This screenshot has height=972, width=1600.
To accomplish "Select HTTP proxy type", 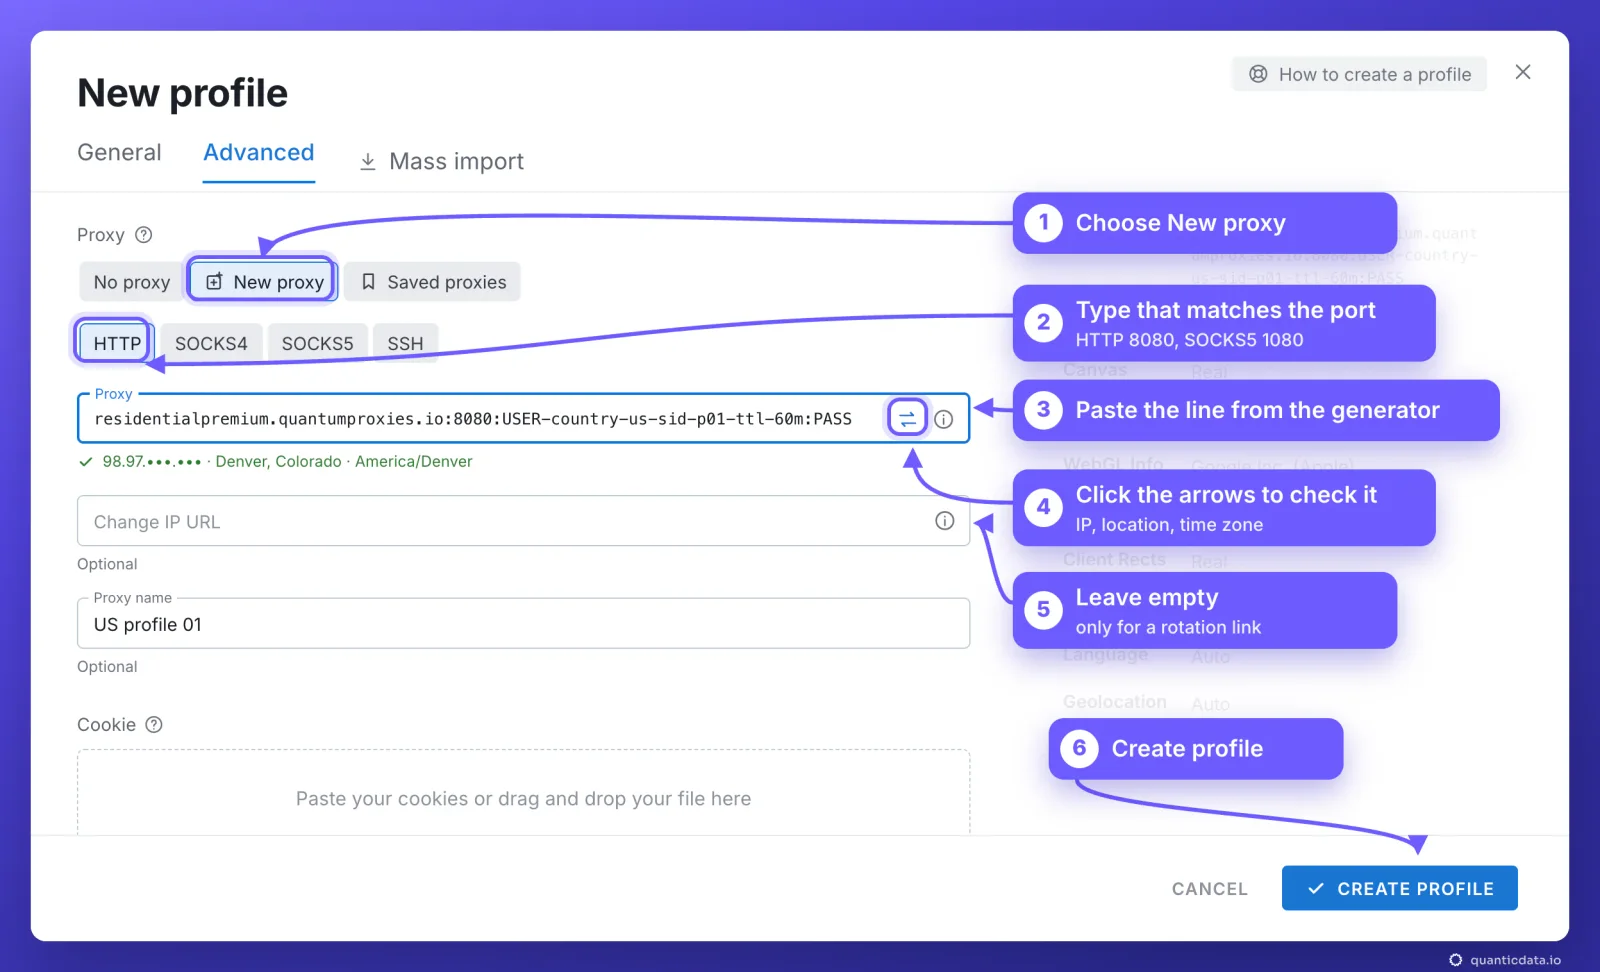I will click(117, 343).
